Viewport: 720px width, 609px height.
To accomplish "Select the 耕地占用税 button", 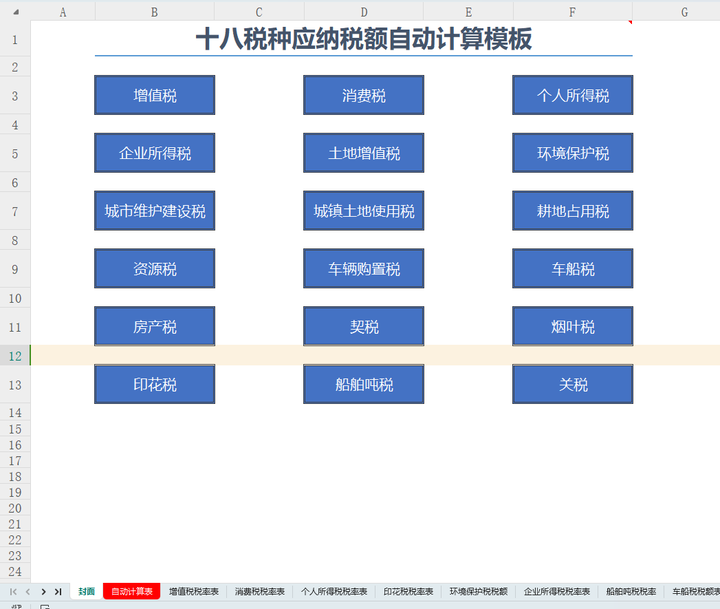I will pos(573,211).
